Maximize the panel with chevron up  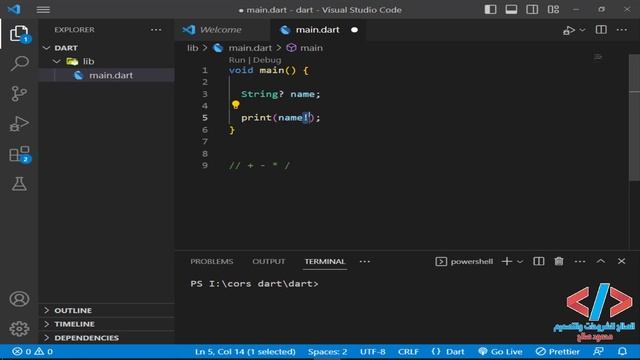pos(600,261)
